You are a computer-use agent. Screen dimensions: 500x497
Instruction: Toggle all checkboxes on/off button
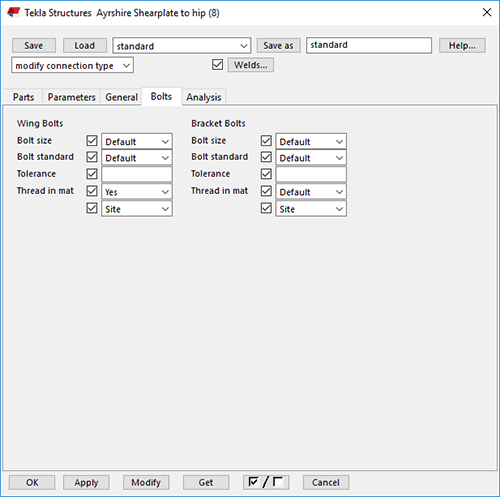tap(266, 482)
